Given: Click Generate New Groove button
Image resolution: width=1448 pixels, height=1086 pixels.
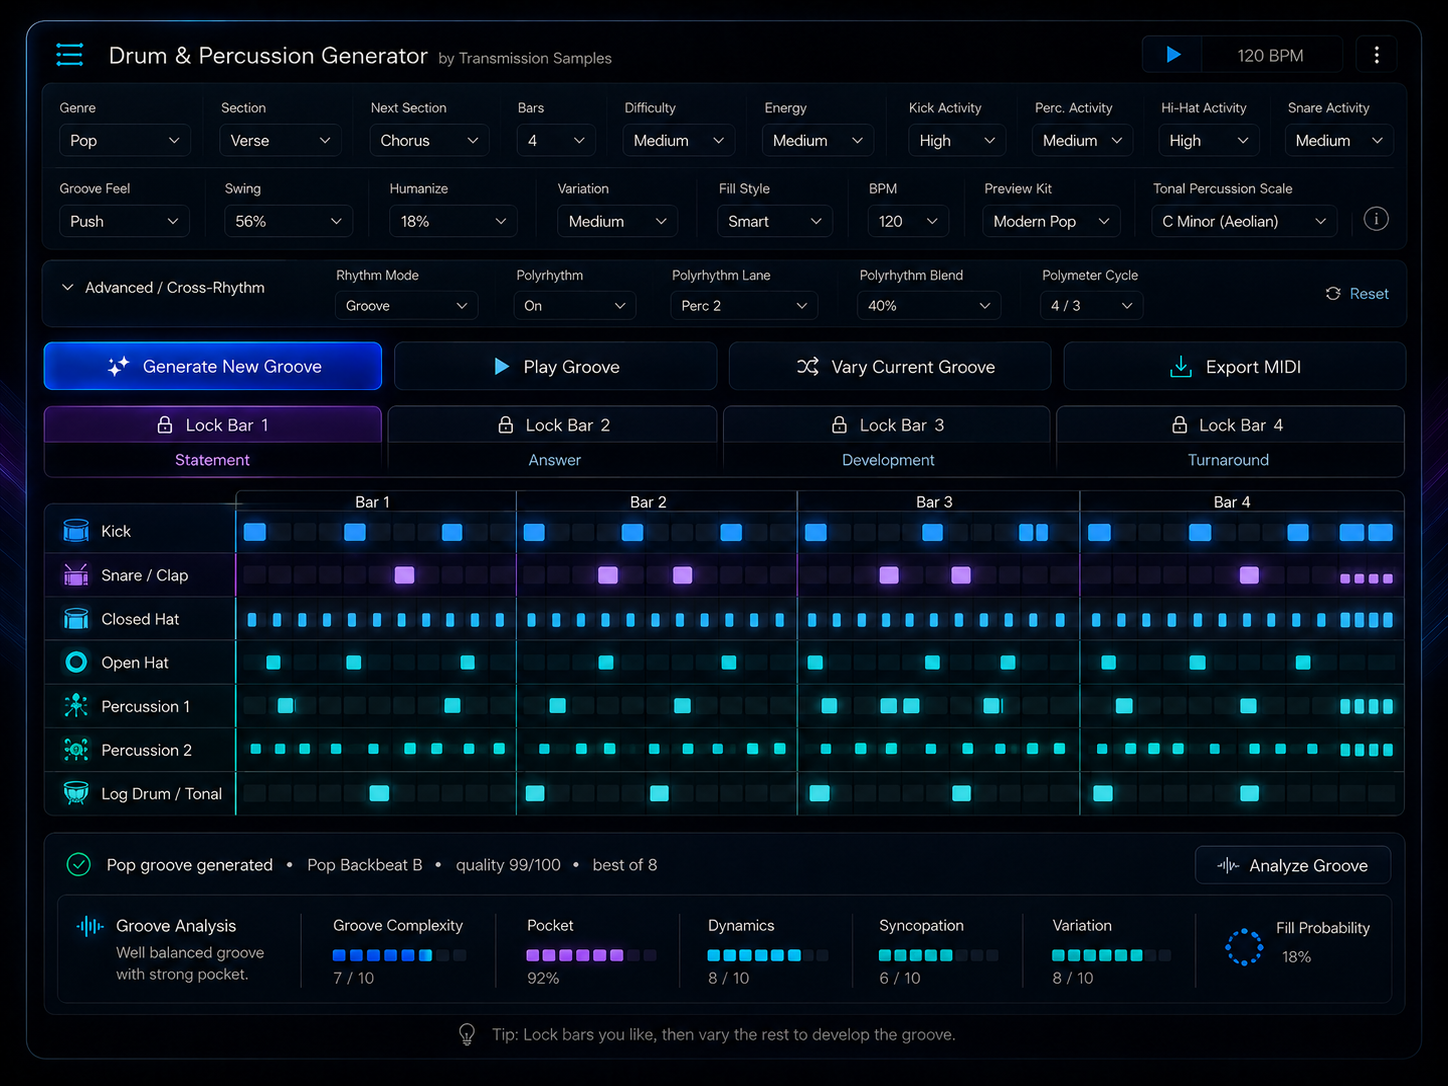Looking at the screenshot, I should [x=213, y=366].
